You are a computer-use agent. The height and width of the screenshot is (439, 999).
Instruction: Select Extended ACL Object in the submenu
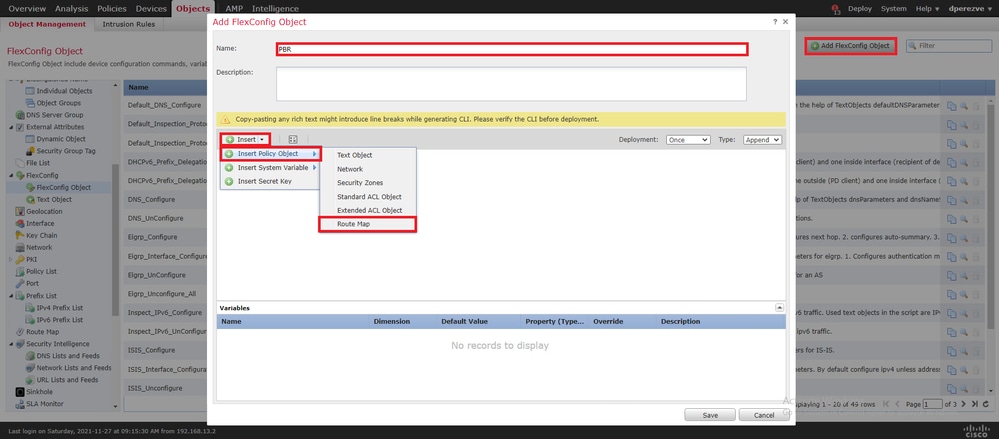point(367,210)
